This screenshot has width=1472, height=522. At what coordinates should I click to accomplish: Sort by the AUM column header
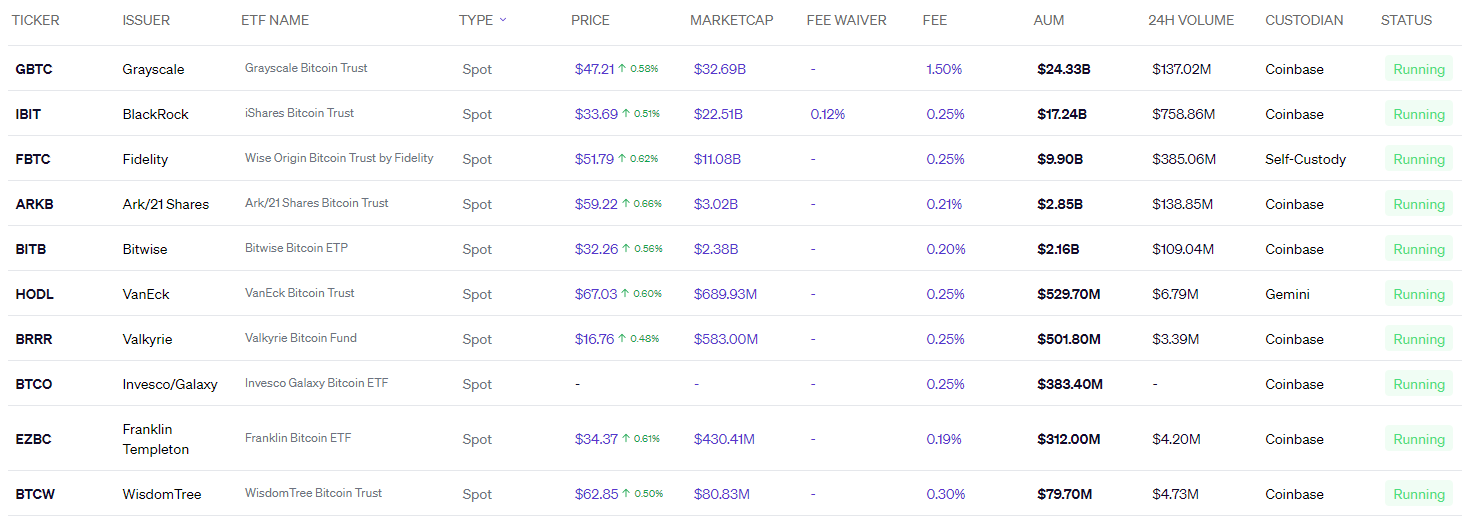[x=1048, y=20]
